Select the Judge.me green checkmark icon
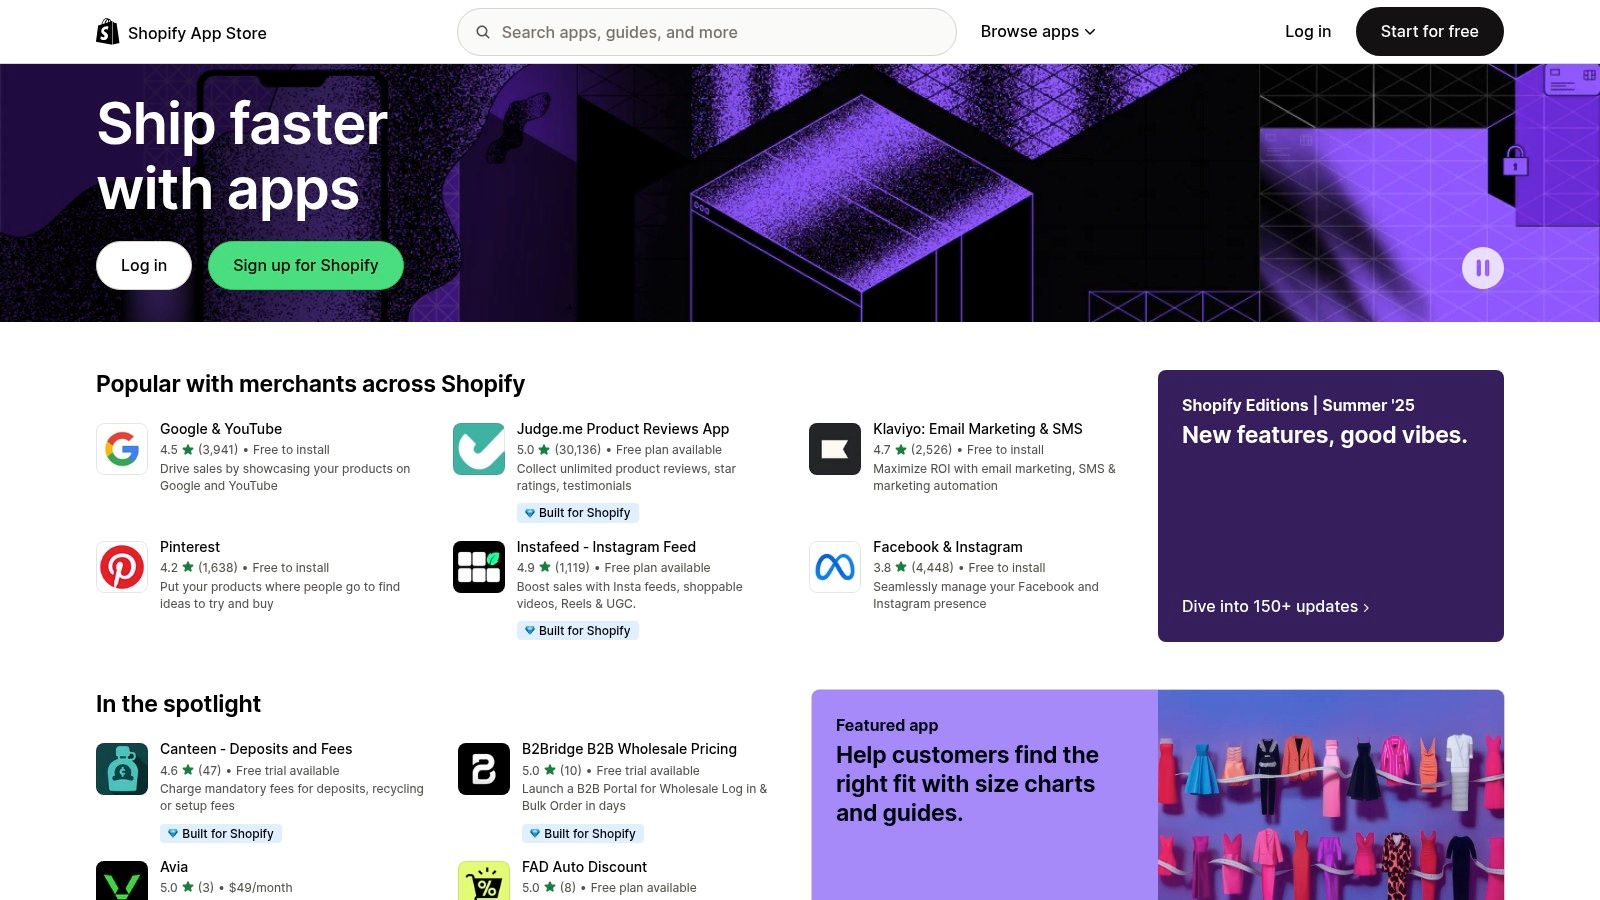Screen dimensions: 1600x900 [478, 449]
